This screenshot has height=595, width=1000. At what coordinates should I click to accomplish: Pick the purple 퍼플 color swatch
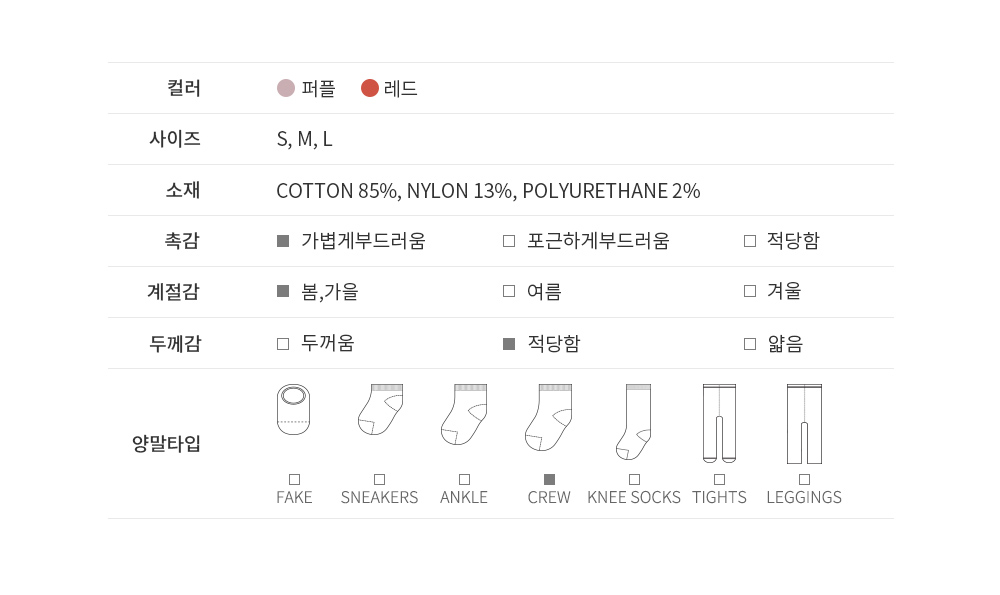[x=286, y=88]
